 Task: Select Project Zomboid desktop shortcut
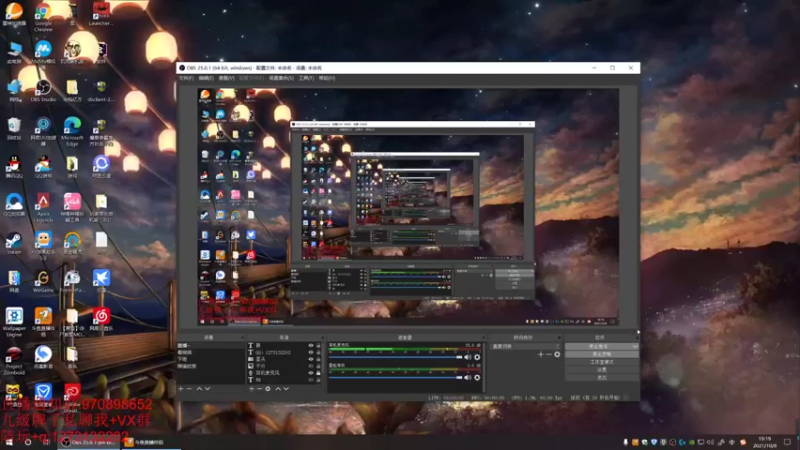14,361
